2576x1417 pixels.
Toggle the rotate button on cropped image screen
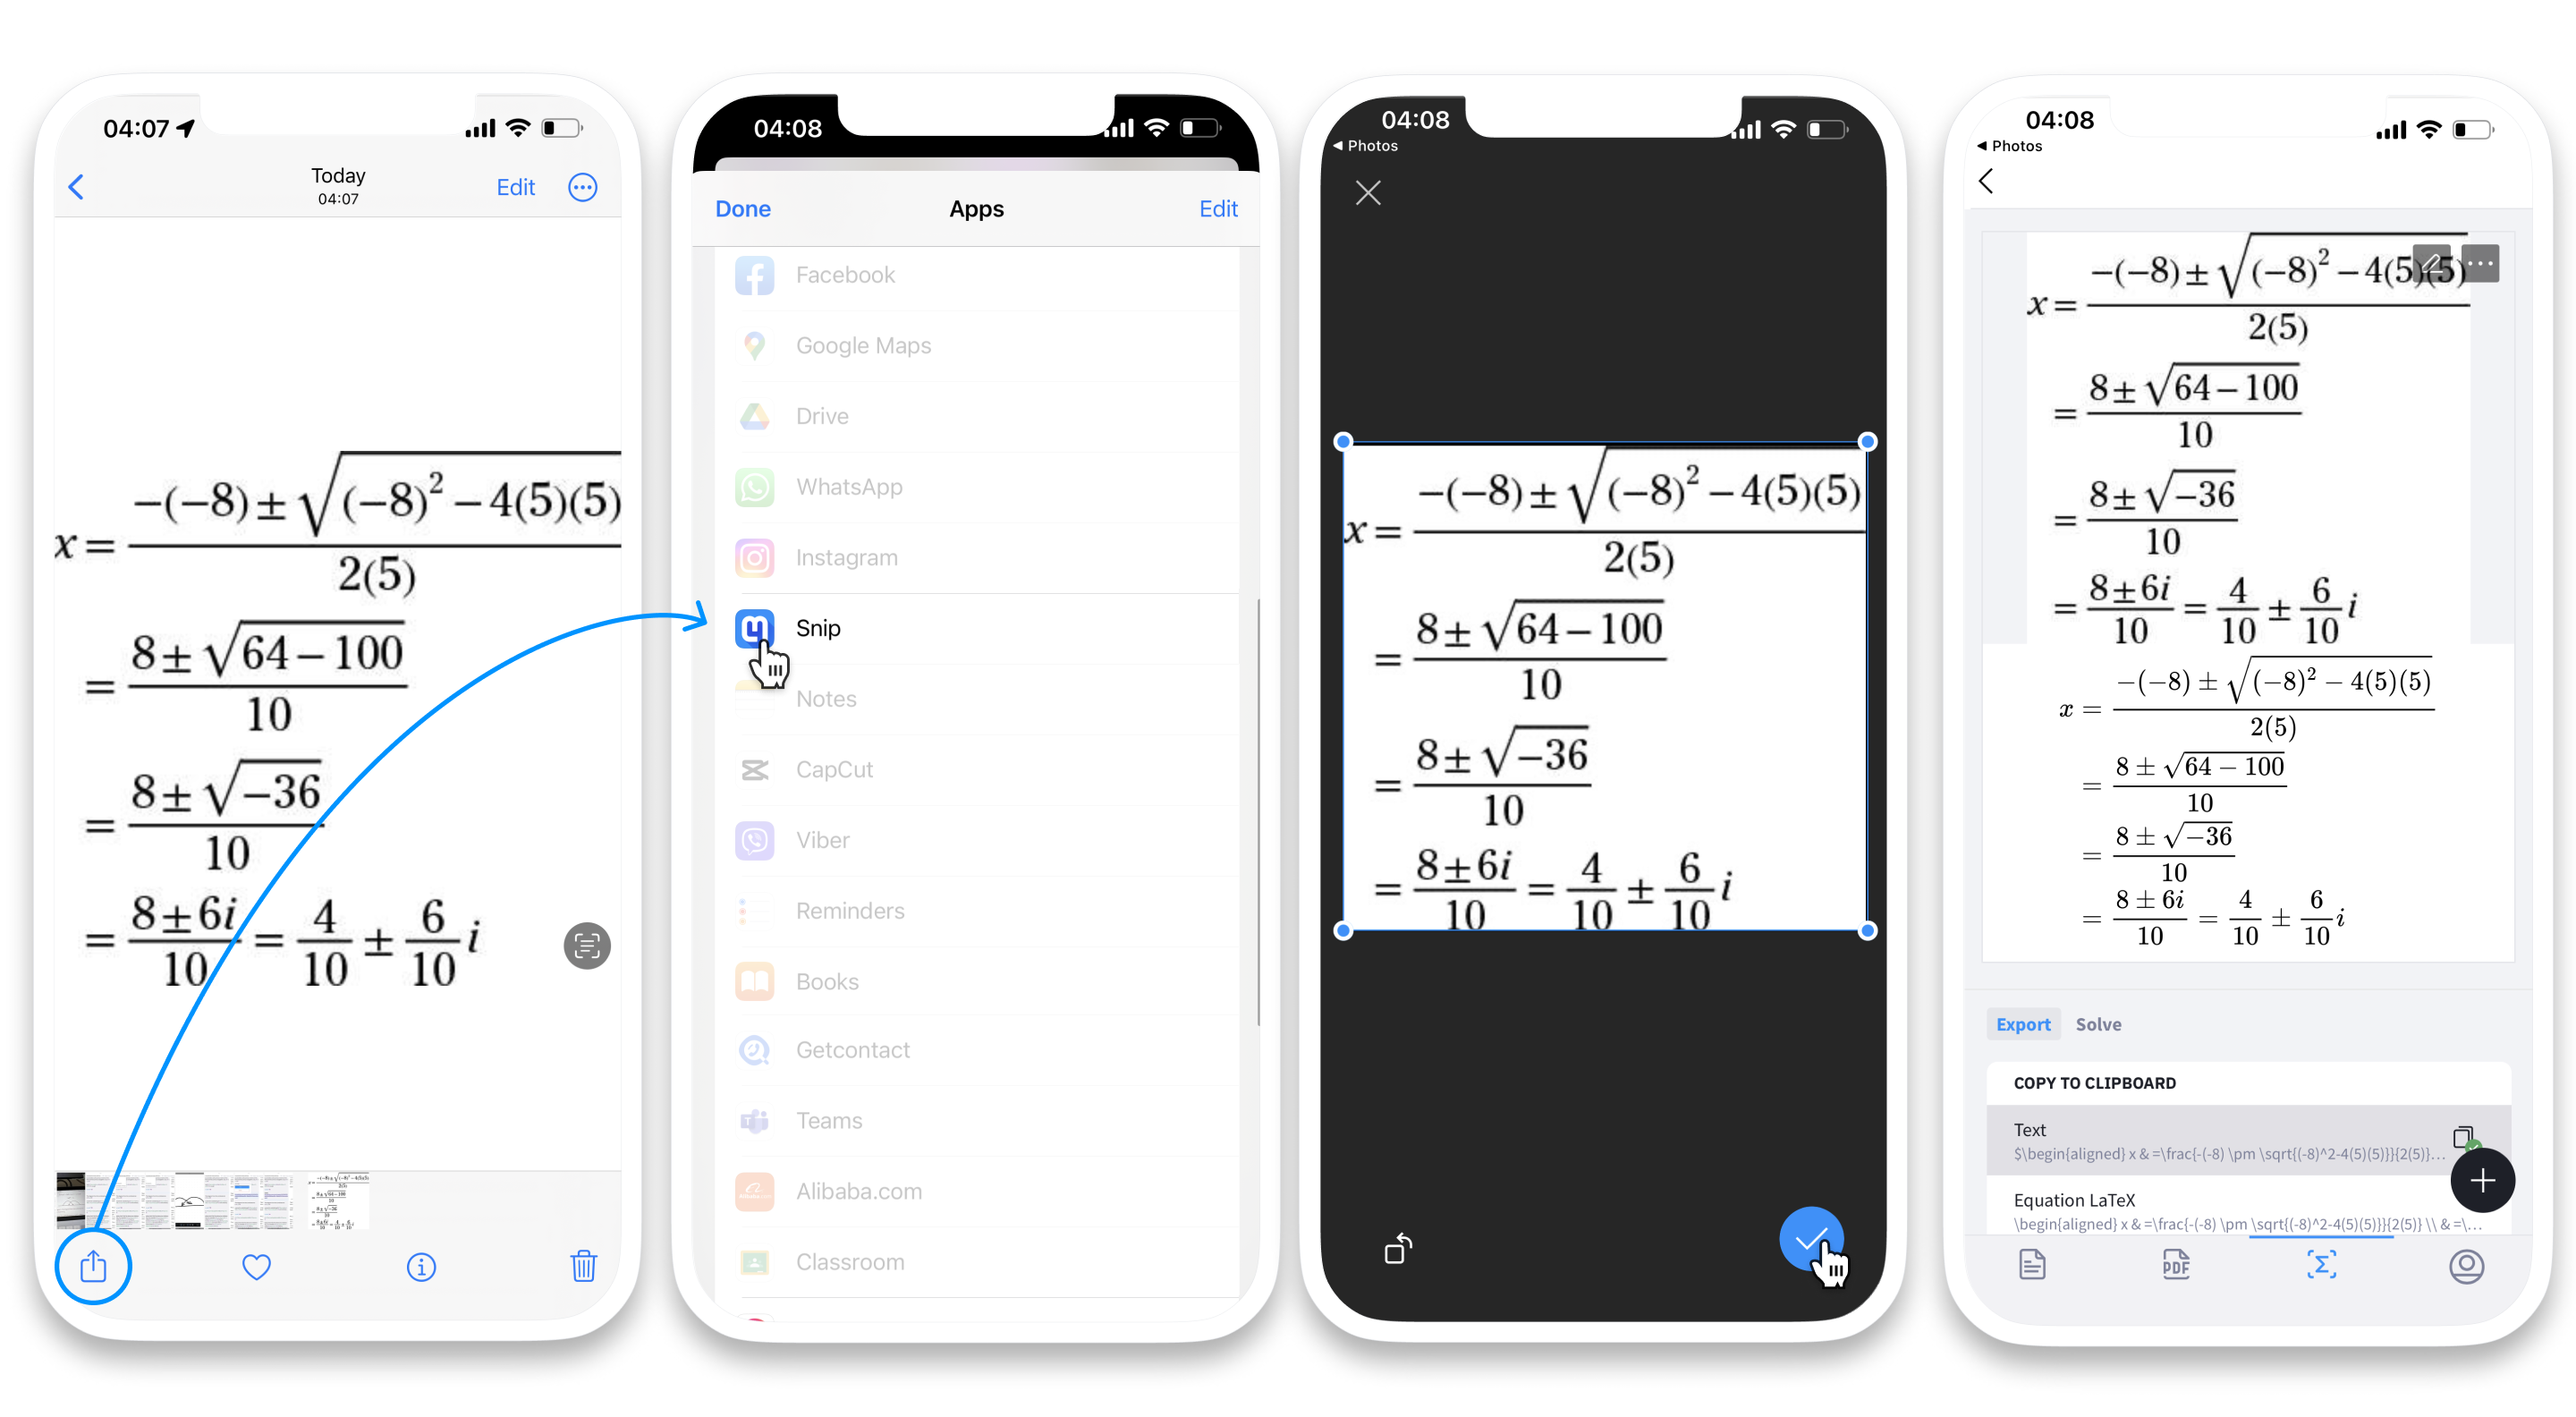pyautogui.click(x=1395, y=1250)
